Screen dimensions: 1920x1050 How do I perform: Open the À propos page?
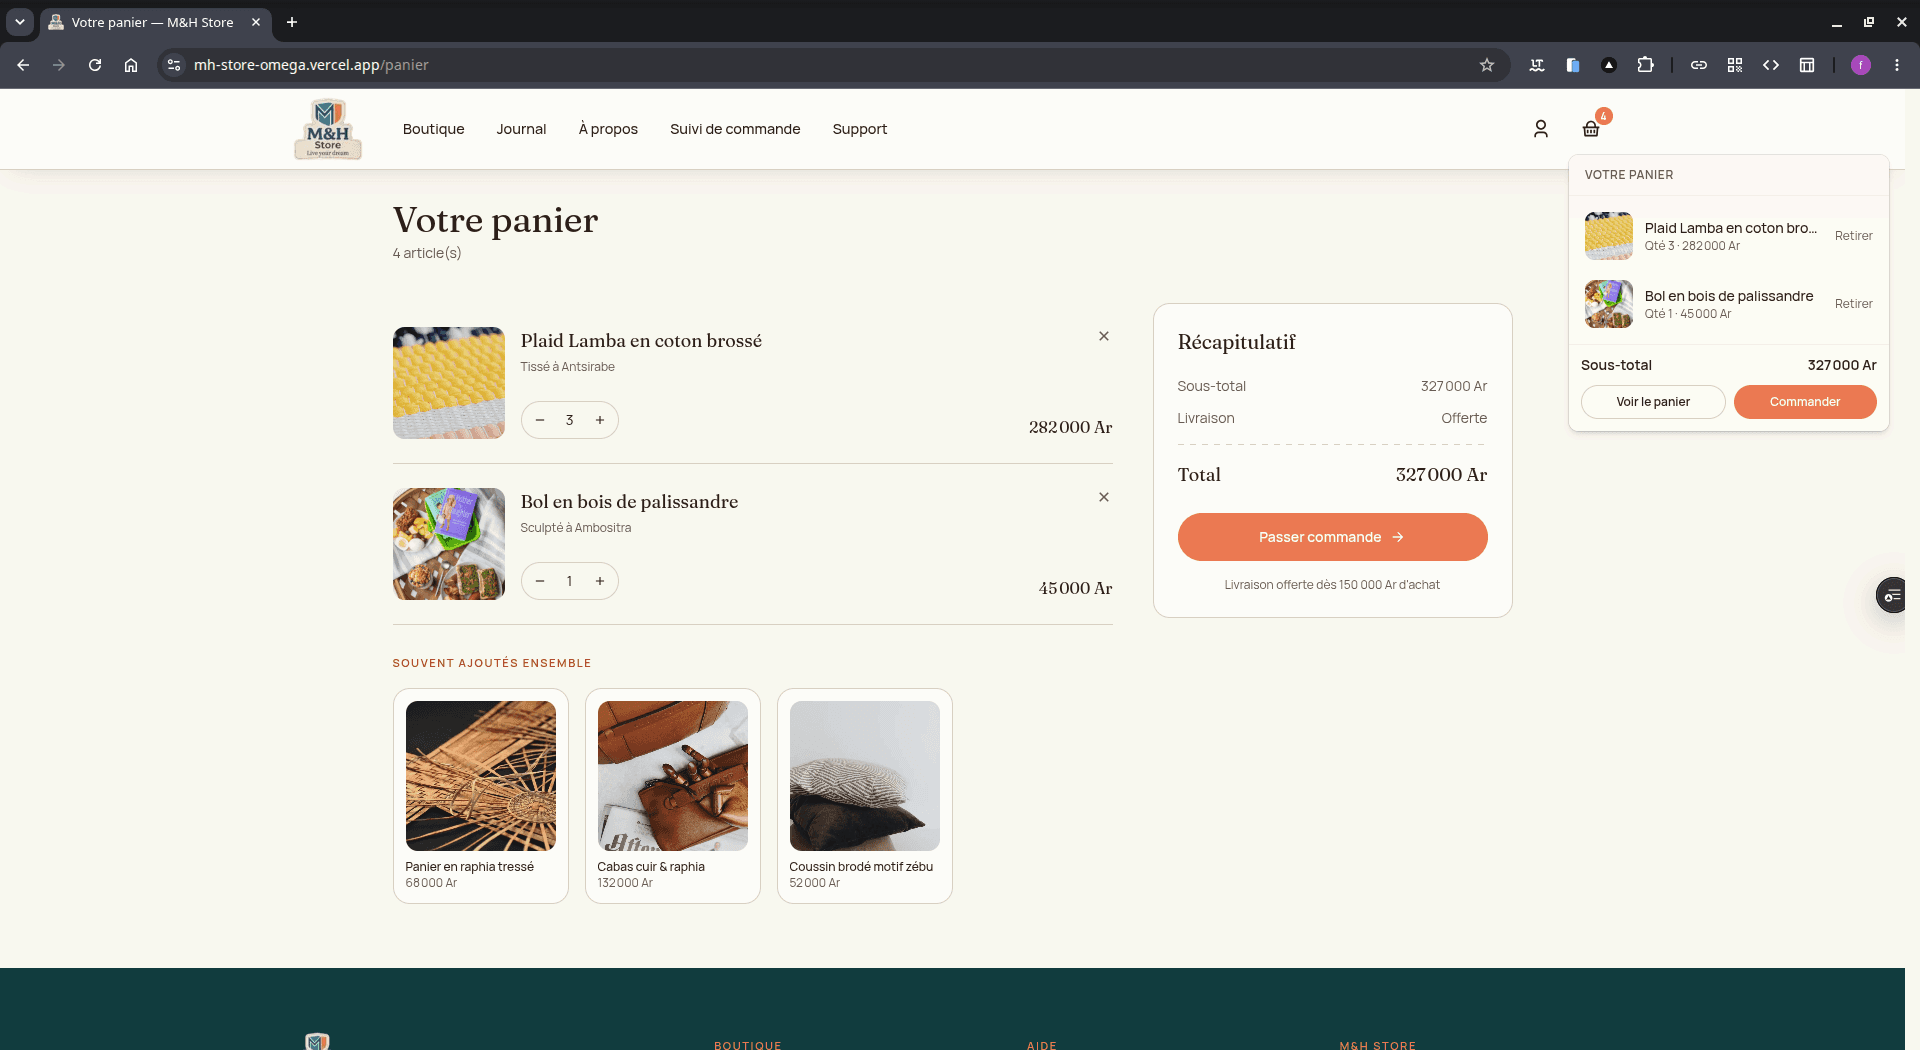(x=608, y=129)
